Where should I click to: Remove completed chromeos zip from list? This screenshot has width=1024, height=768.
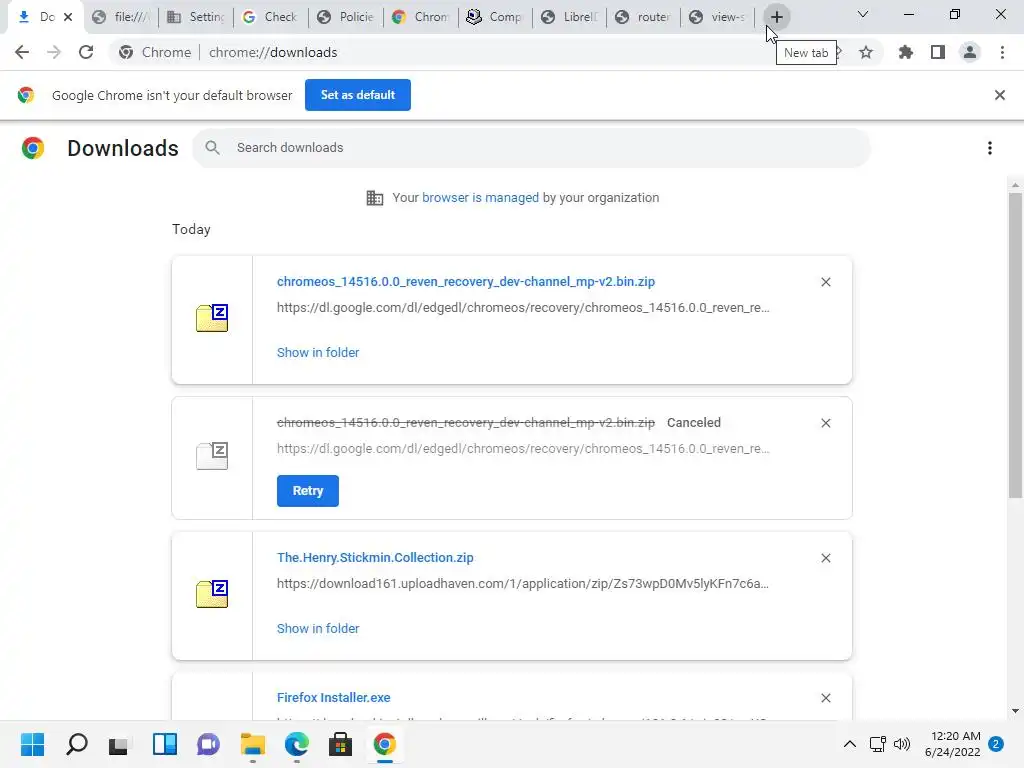click(825, 282)
